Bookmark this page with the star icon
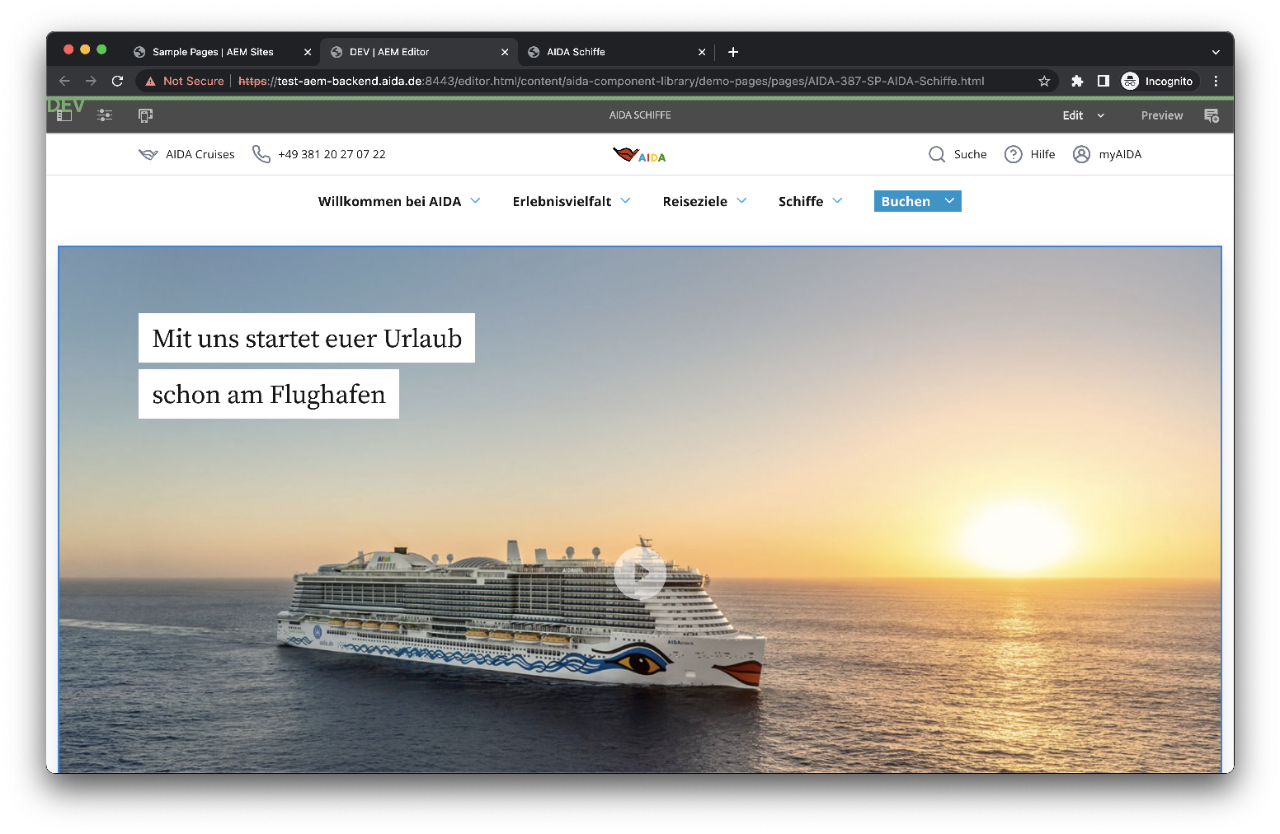The image size is (1280, 834). [x=1044, y=81]
